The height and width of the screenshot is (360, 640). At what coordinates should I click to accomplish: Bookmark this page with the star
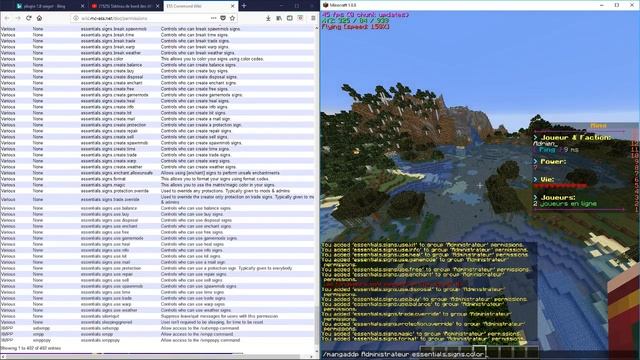point(232,18)
